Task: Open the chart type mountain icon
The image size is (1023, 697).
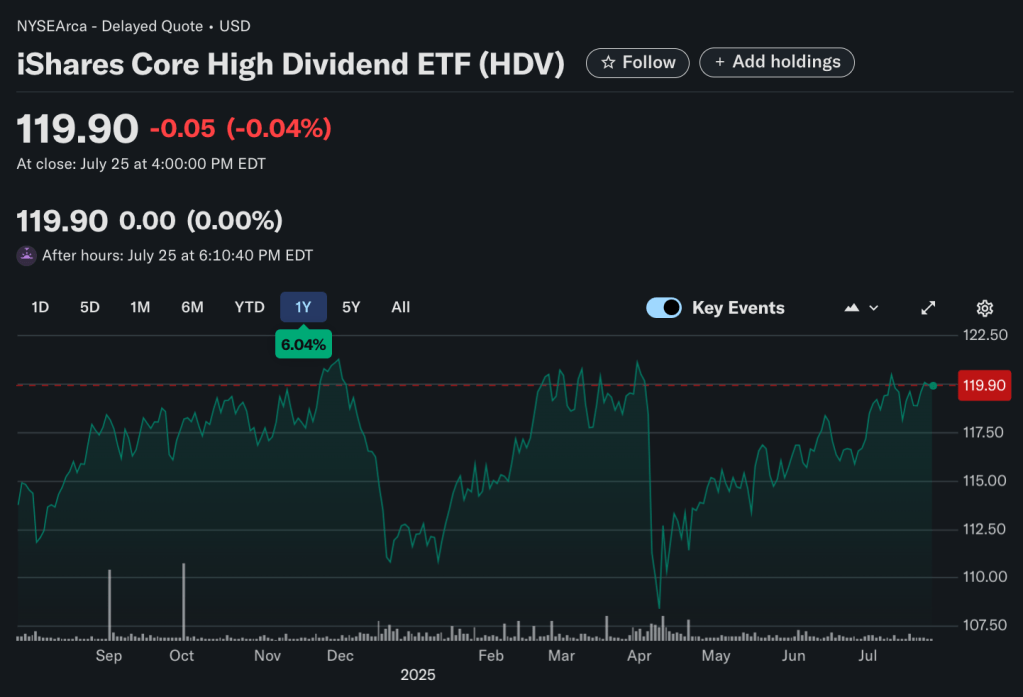Action: point(849,308)
